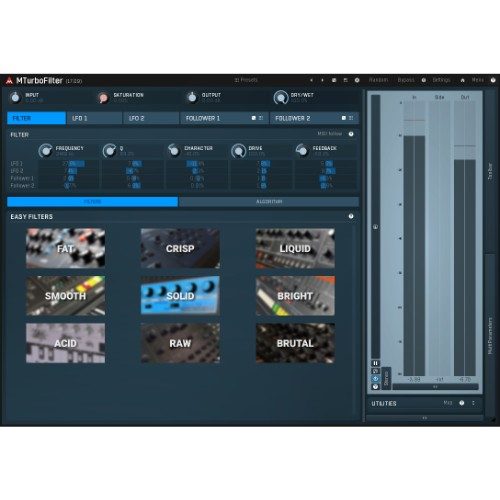Viewport: 500px width, 500px height.
Task: Click the Frequency knob
Action: tap(45, 151)
